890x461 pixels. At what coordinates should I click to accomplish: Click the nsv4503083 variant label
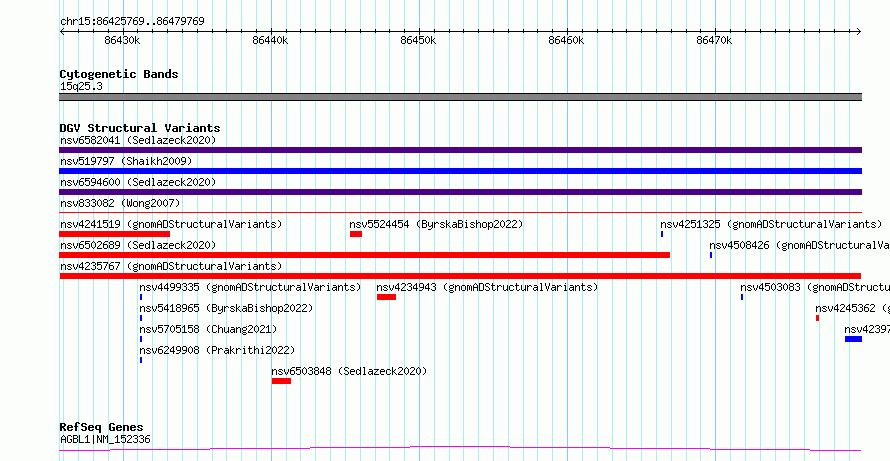(815, 287)
